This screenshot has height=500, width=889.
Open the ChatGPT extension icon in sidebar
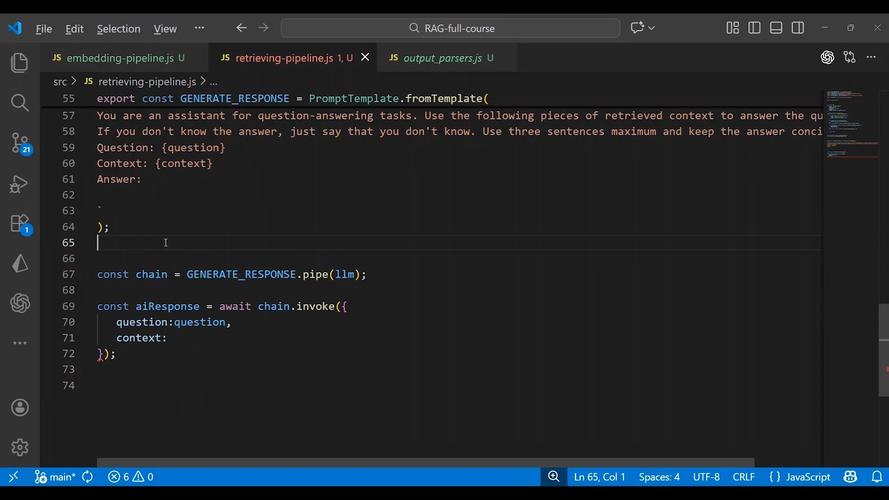[x=19, y=303]
